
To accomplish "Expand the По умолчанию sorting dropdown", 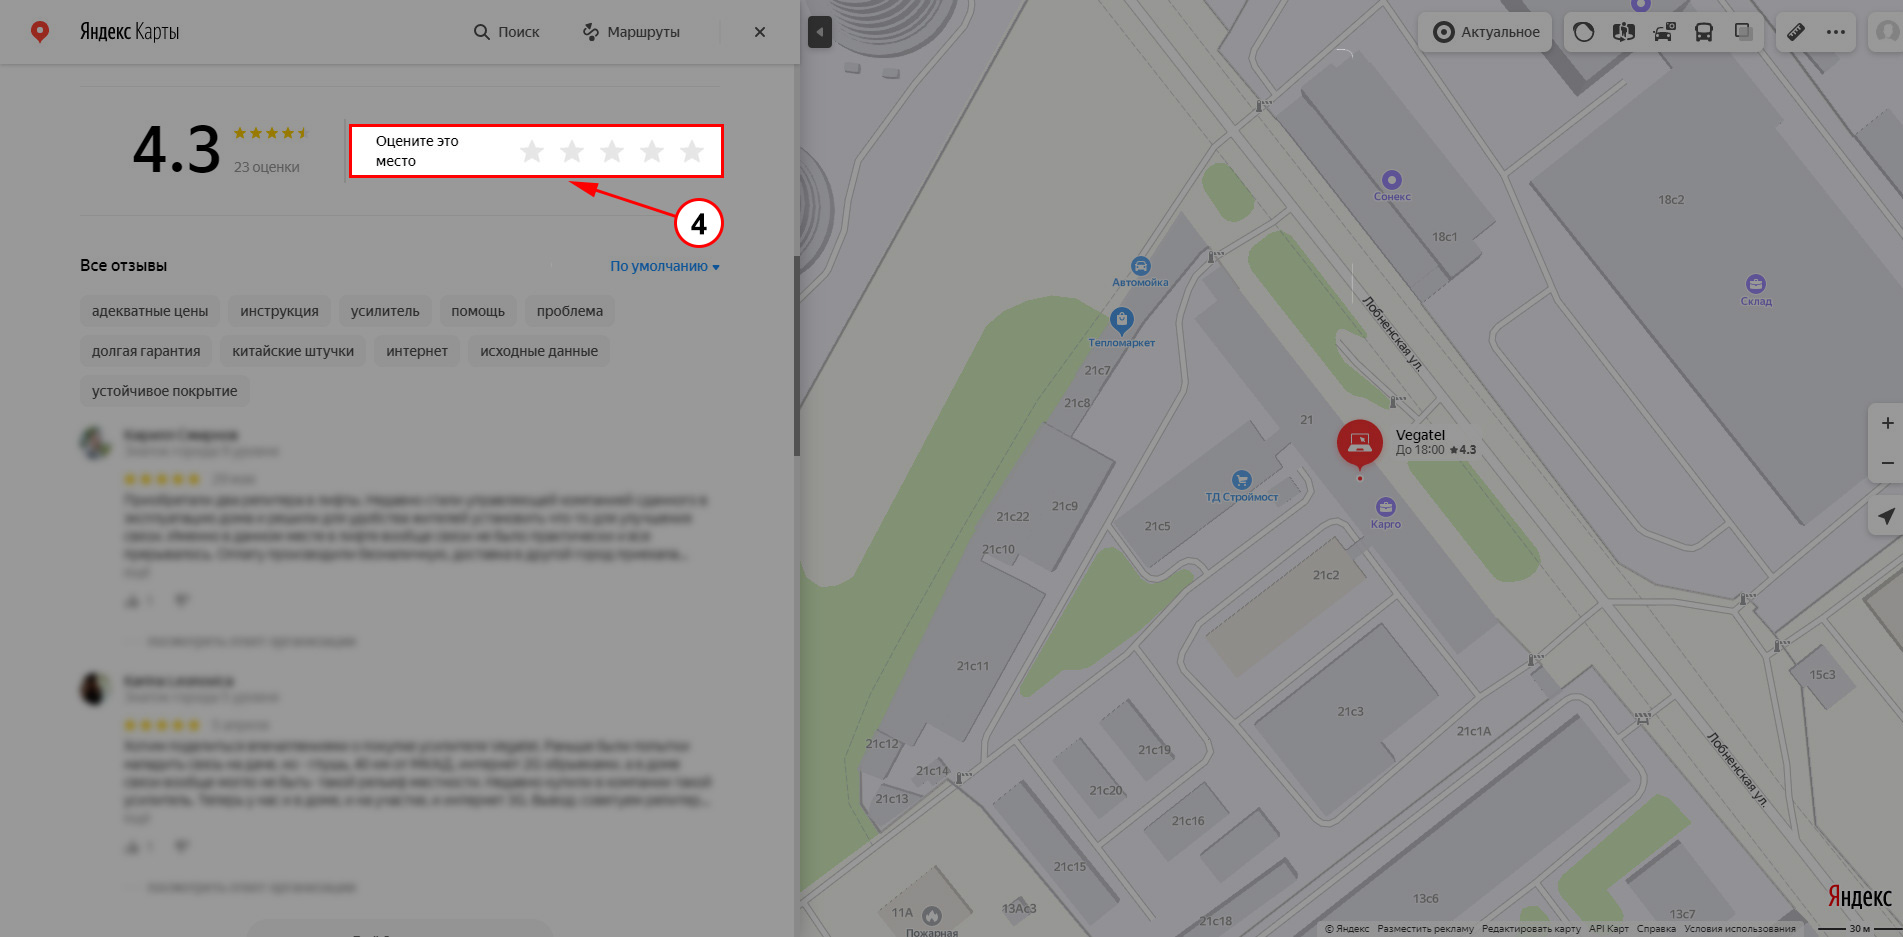I will 665,266.
